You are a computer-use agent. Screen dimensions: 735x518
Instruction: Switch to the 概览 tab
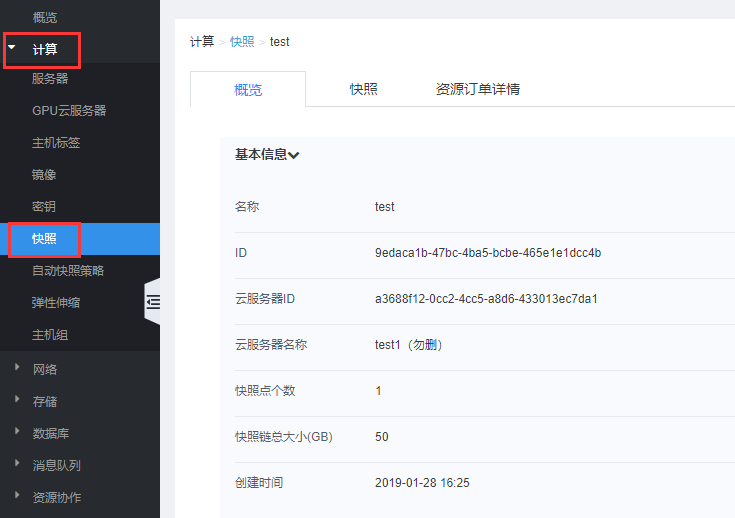(248, 89)
